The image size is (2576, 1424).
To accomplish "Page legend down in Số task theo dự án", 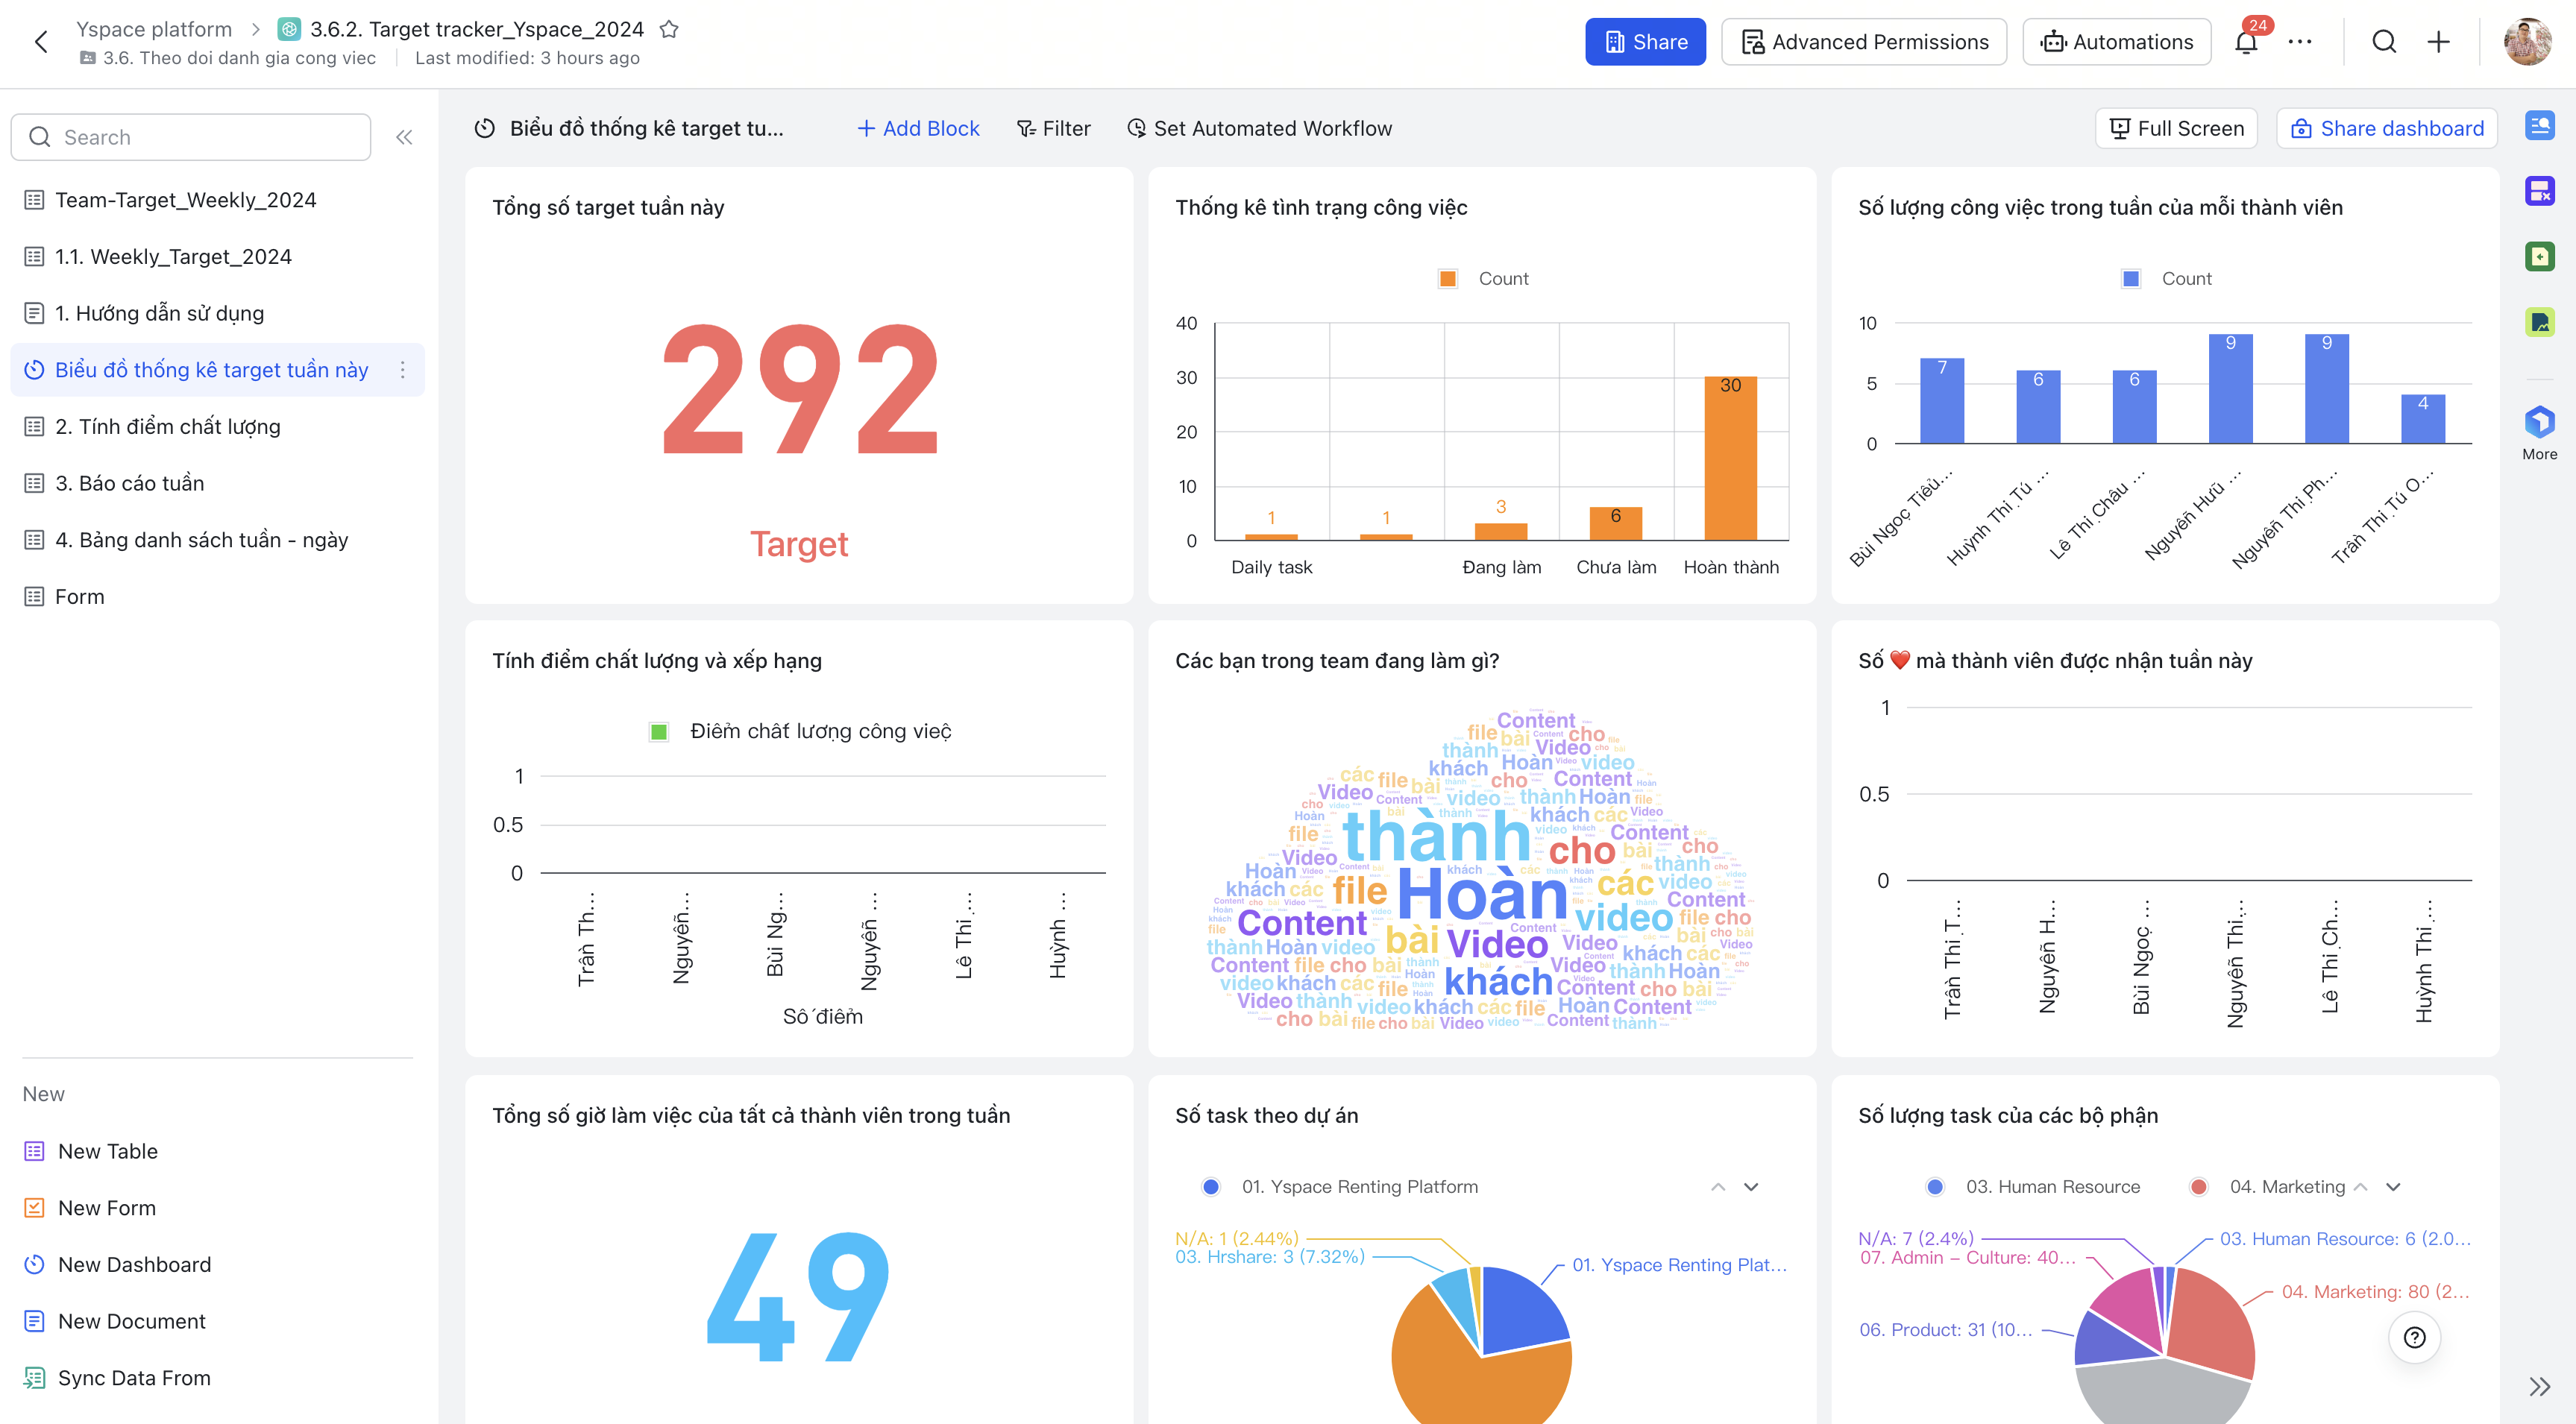I will [1751, 1187].
